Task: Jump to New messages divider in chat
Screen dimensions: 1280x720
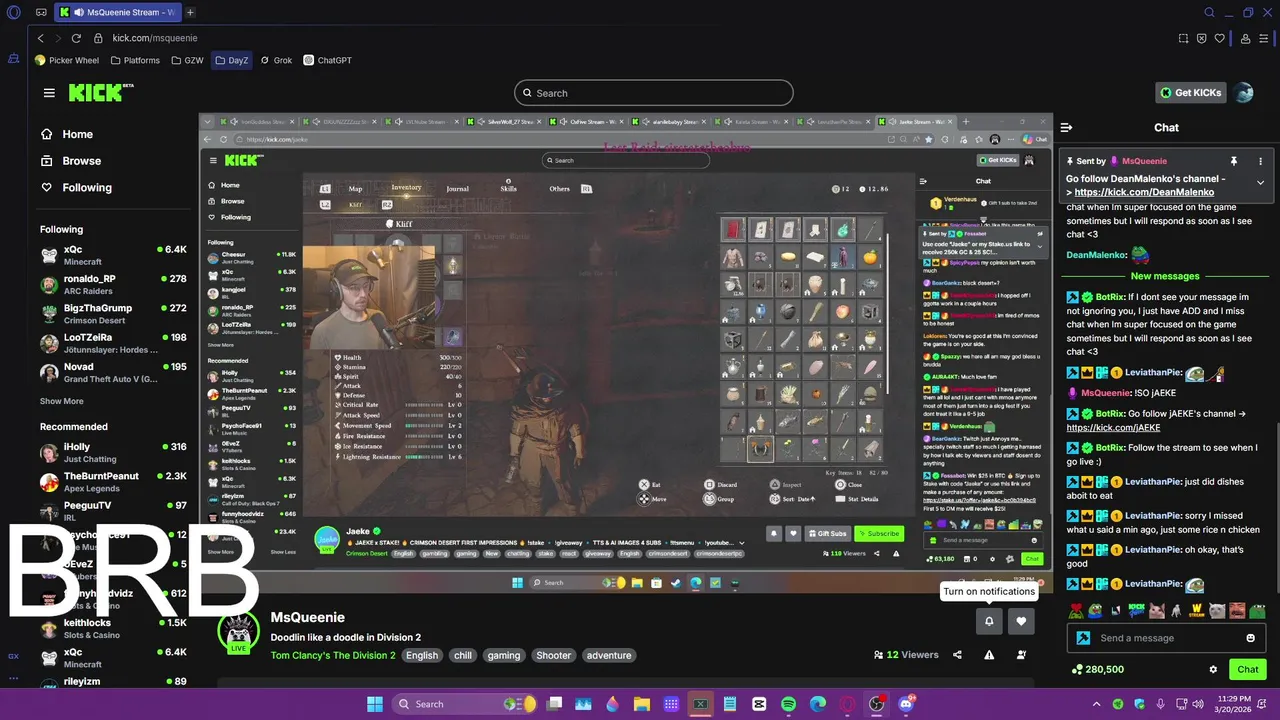Action: [1165, 276]
